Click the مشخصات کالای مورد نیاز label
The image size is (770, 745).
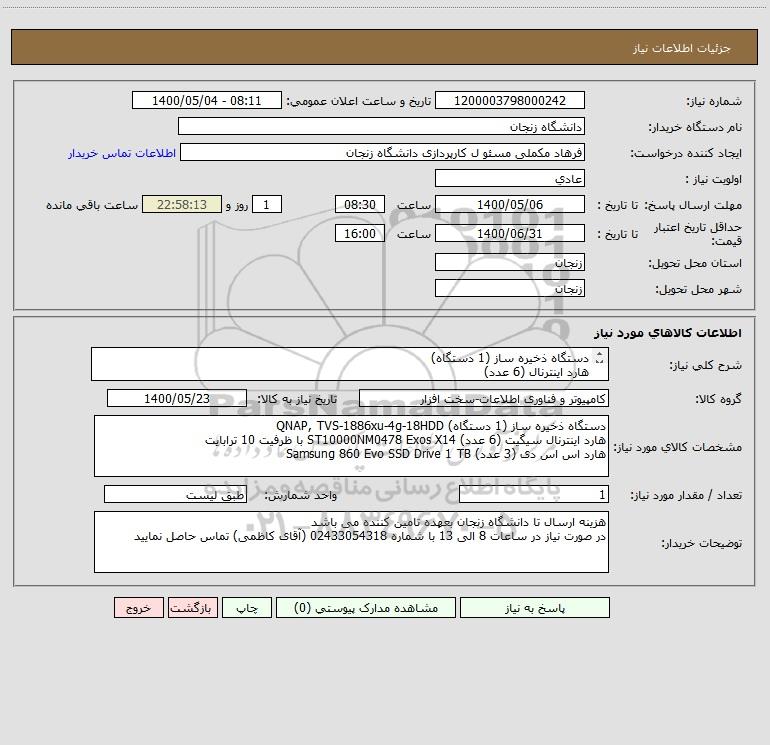coord(678,447)
